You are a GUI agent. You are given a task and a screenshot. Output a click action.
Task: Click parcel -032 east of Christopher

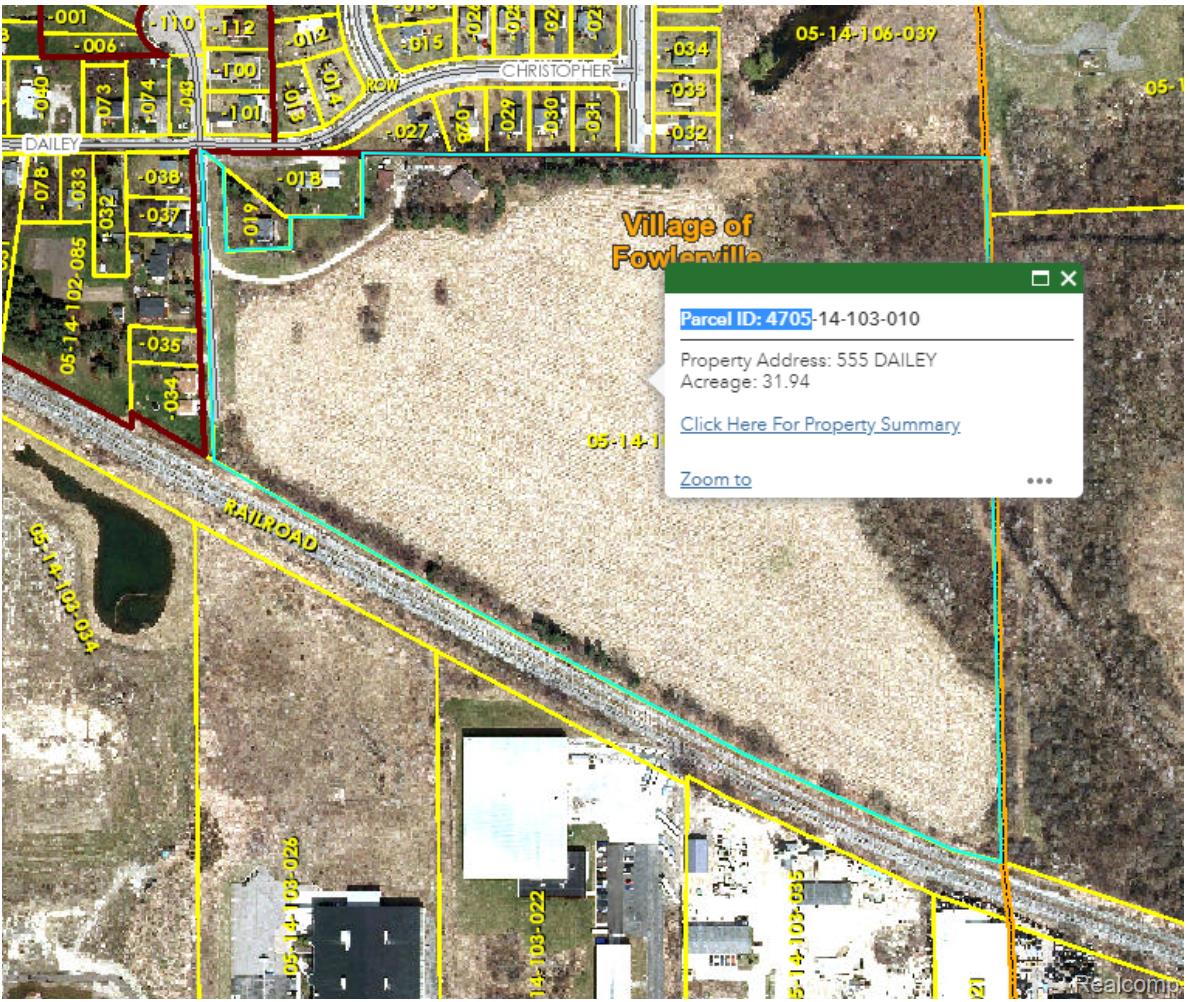[x=685, y=132]
